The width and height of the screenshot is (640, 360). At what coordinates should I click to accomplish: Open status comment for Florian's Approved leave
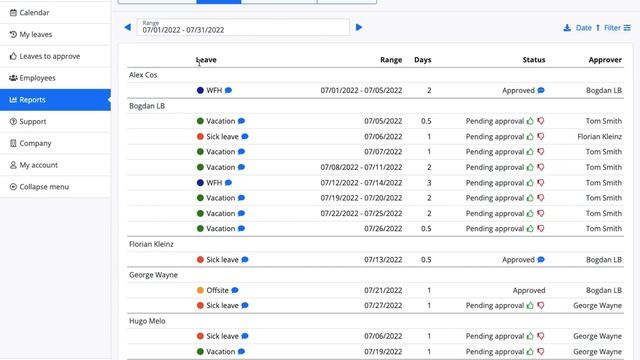click(x=541, y=260)
